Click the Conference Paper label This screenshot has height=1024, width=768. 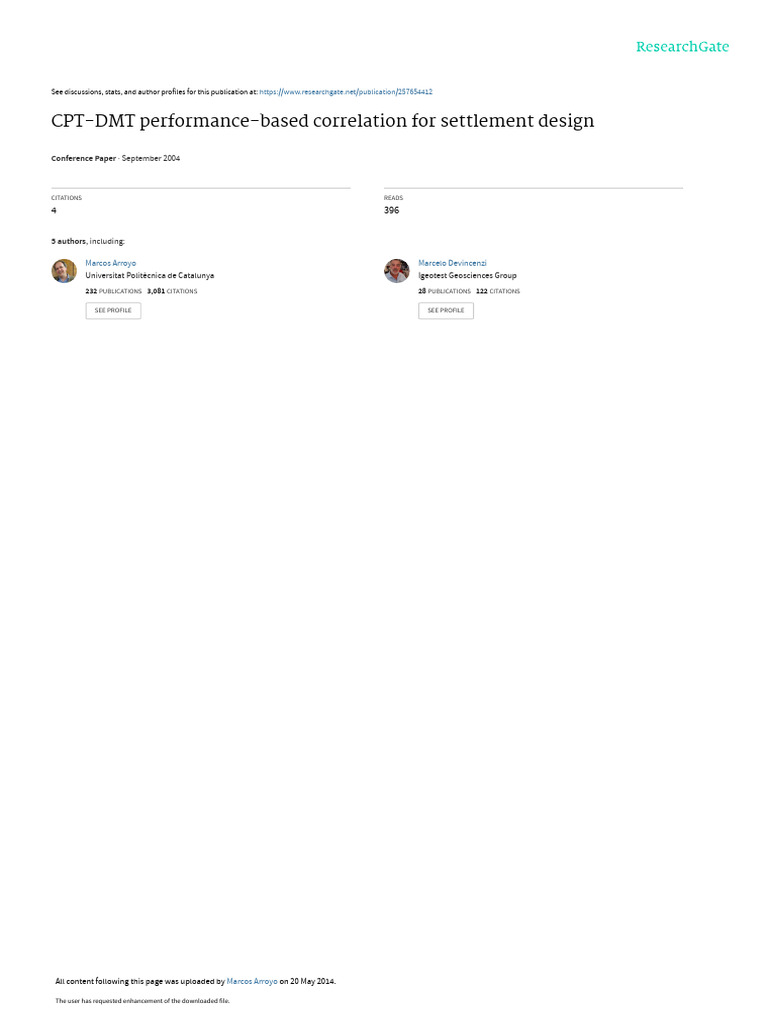pyautogui.click(x=84, y=159)
